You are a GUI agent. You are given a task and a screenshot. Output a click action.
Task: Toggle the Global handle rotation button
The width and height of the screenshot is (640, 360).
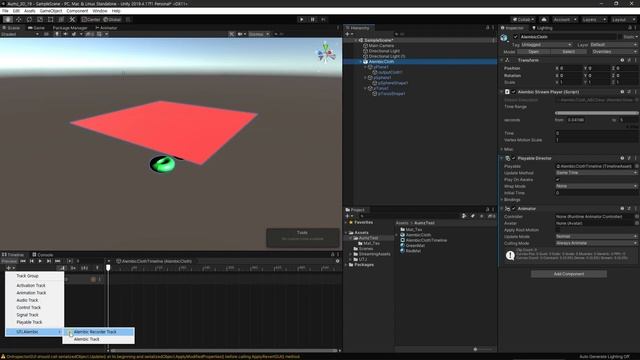(112, 19)
